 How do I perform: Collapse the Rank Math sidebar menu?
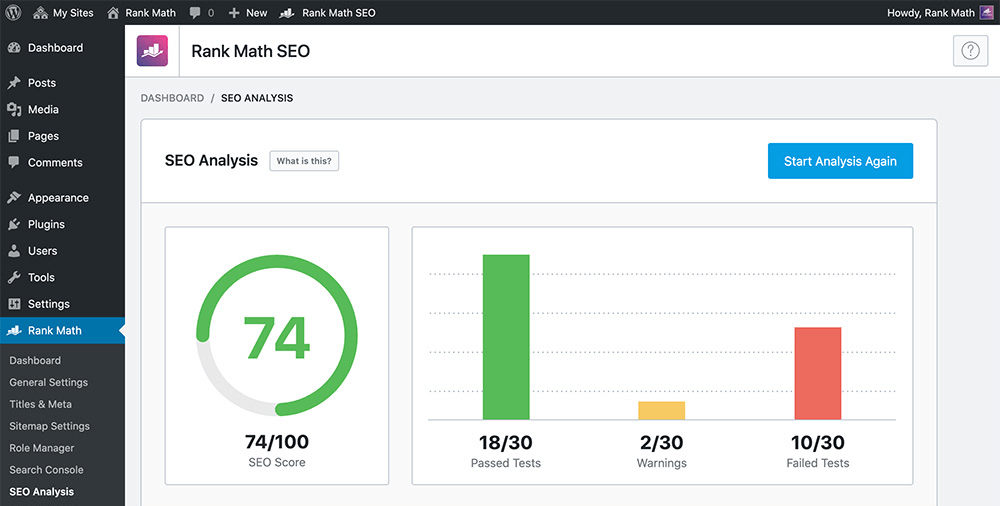(55, 331)
